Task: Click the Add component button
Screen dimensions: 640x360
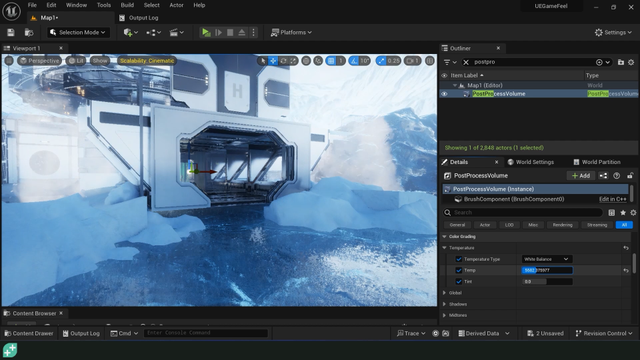Action: [581, 176]
